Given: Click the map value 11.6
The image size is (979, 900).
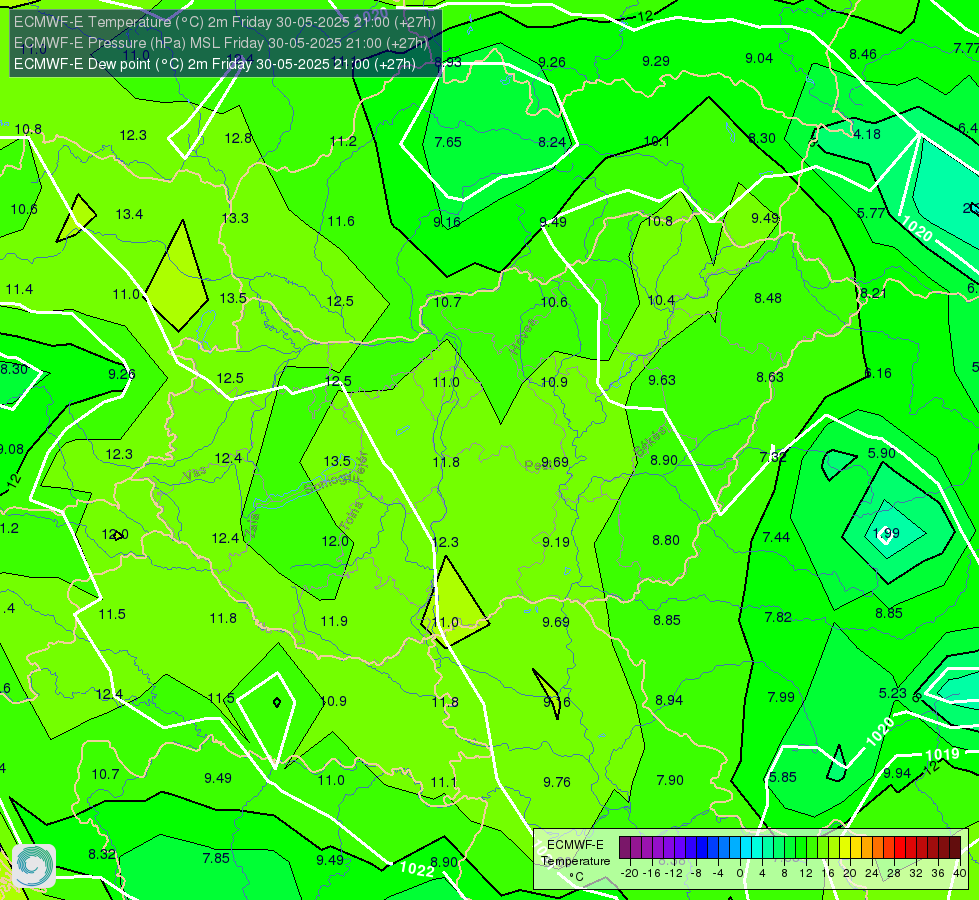Looking at the screenshot, I should 341,221.
